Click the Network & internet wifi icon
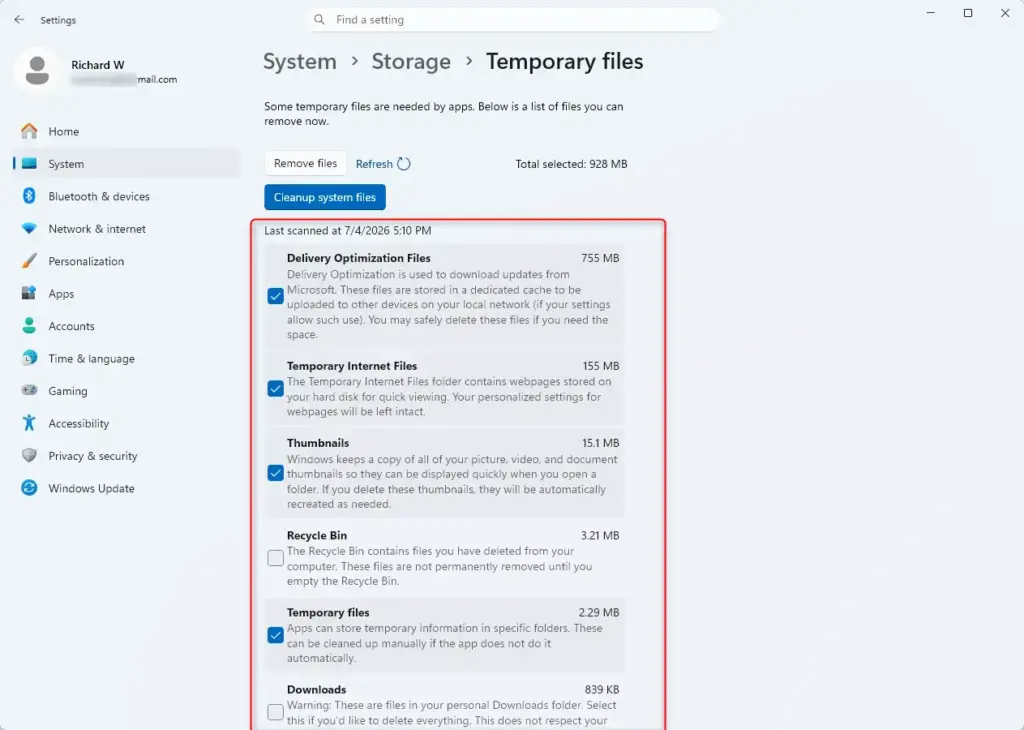 click(x=29, y=229)
